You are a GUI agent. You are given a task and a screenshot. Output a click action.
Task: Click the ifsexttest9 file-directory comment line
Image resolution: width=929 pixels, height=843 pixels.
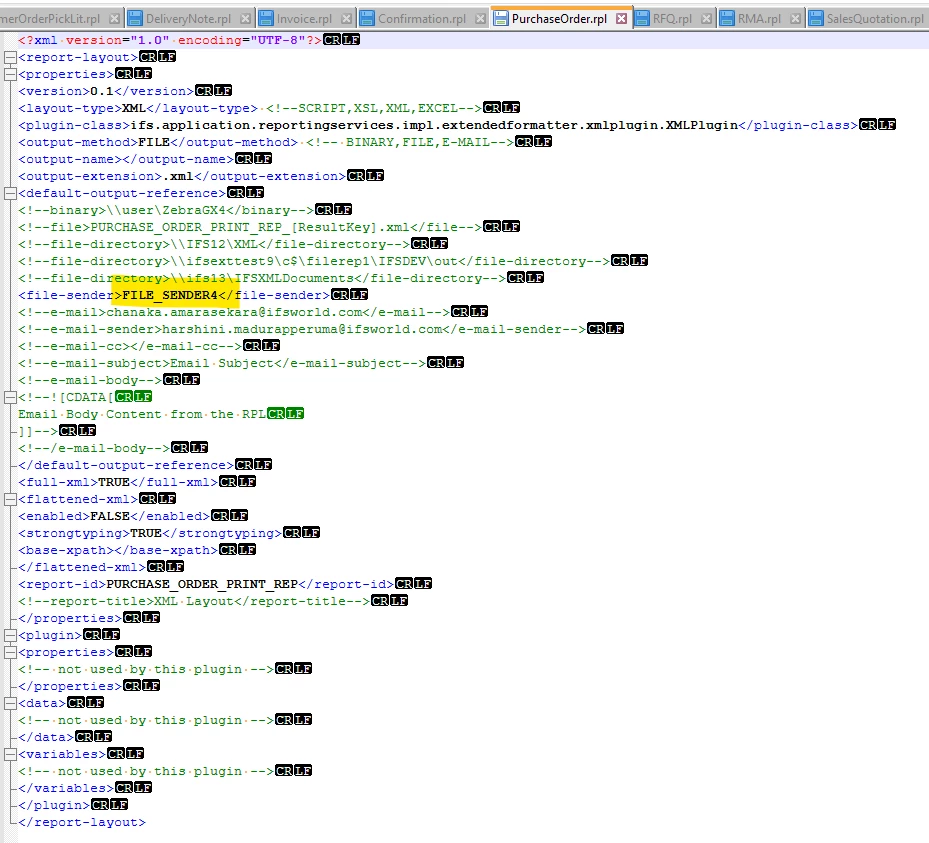tap(314, 261)
